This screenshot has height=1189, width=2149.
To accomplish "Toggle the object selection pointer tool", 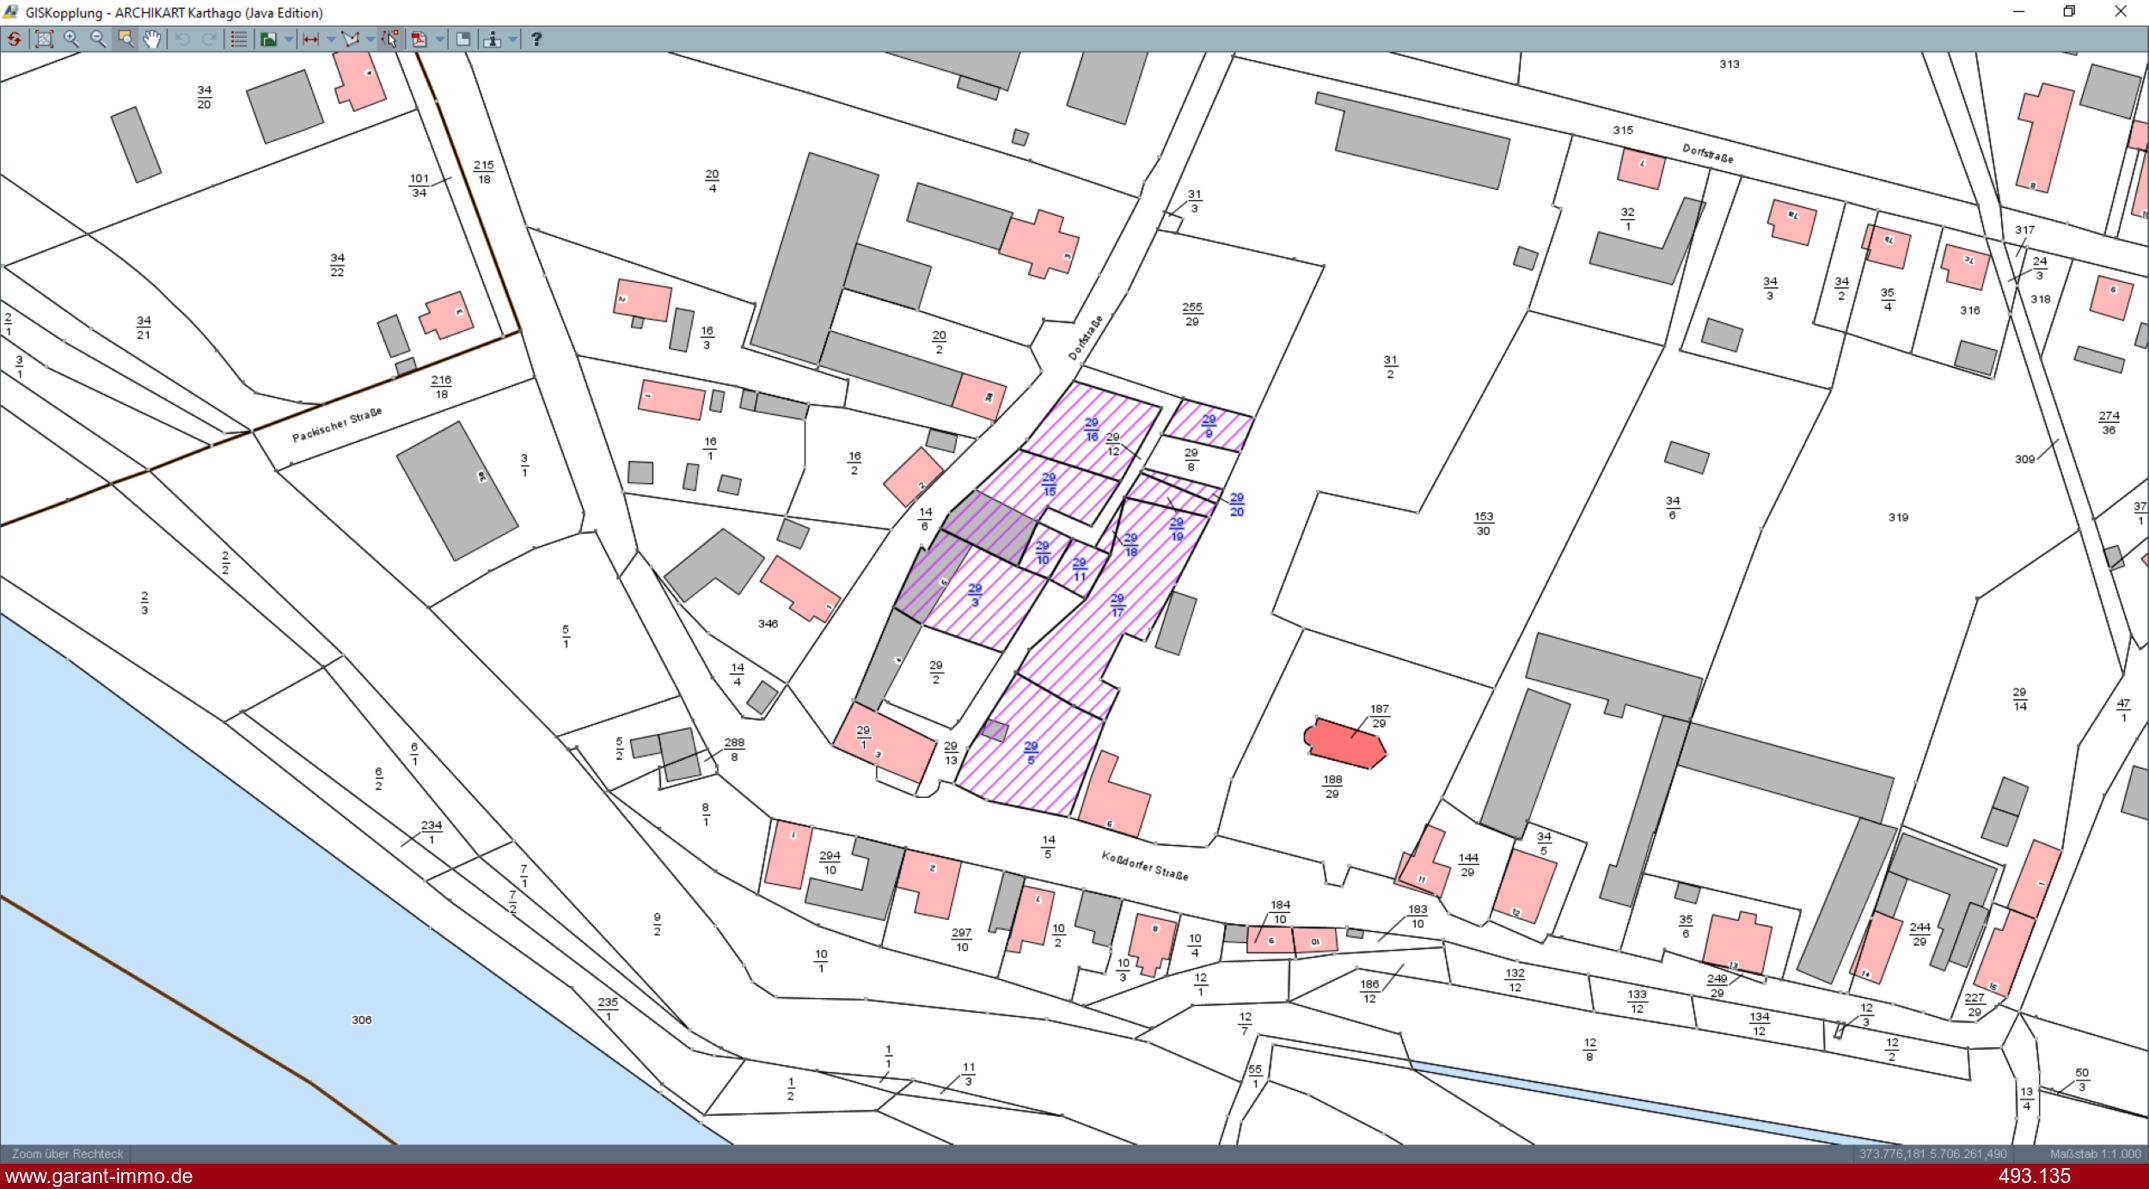I will 390,39.
